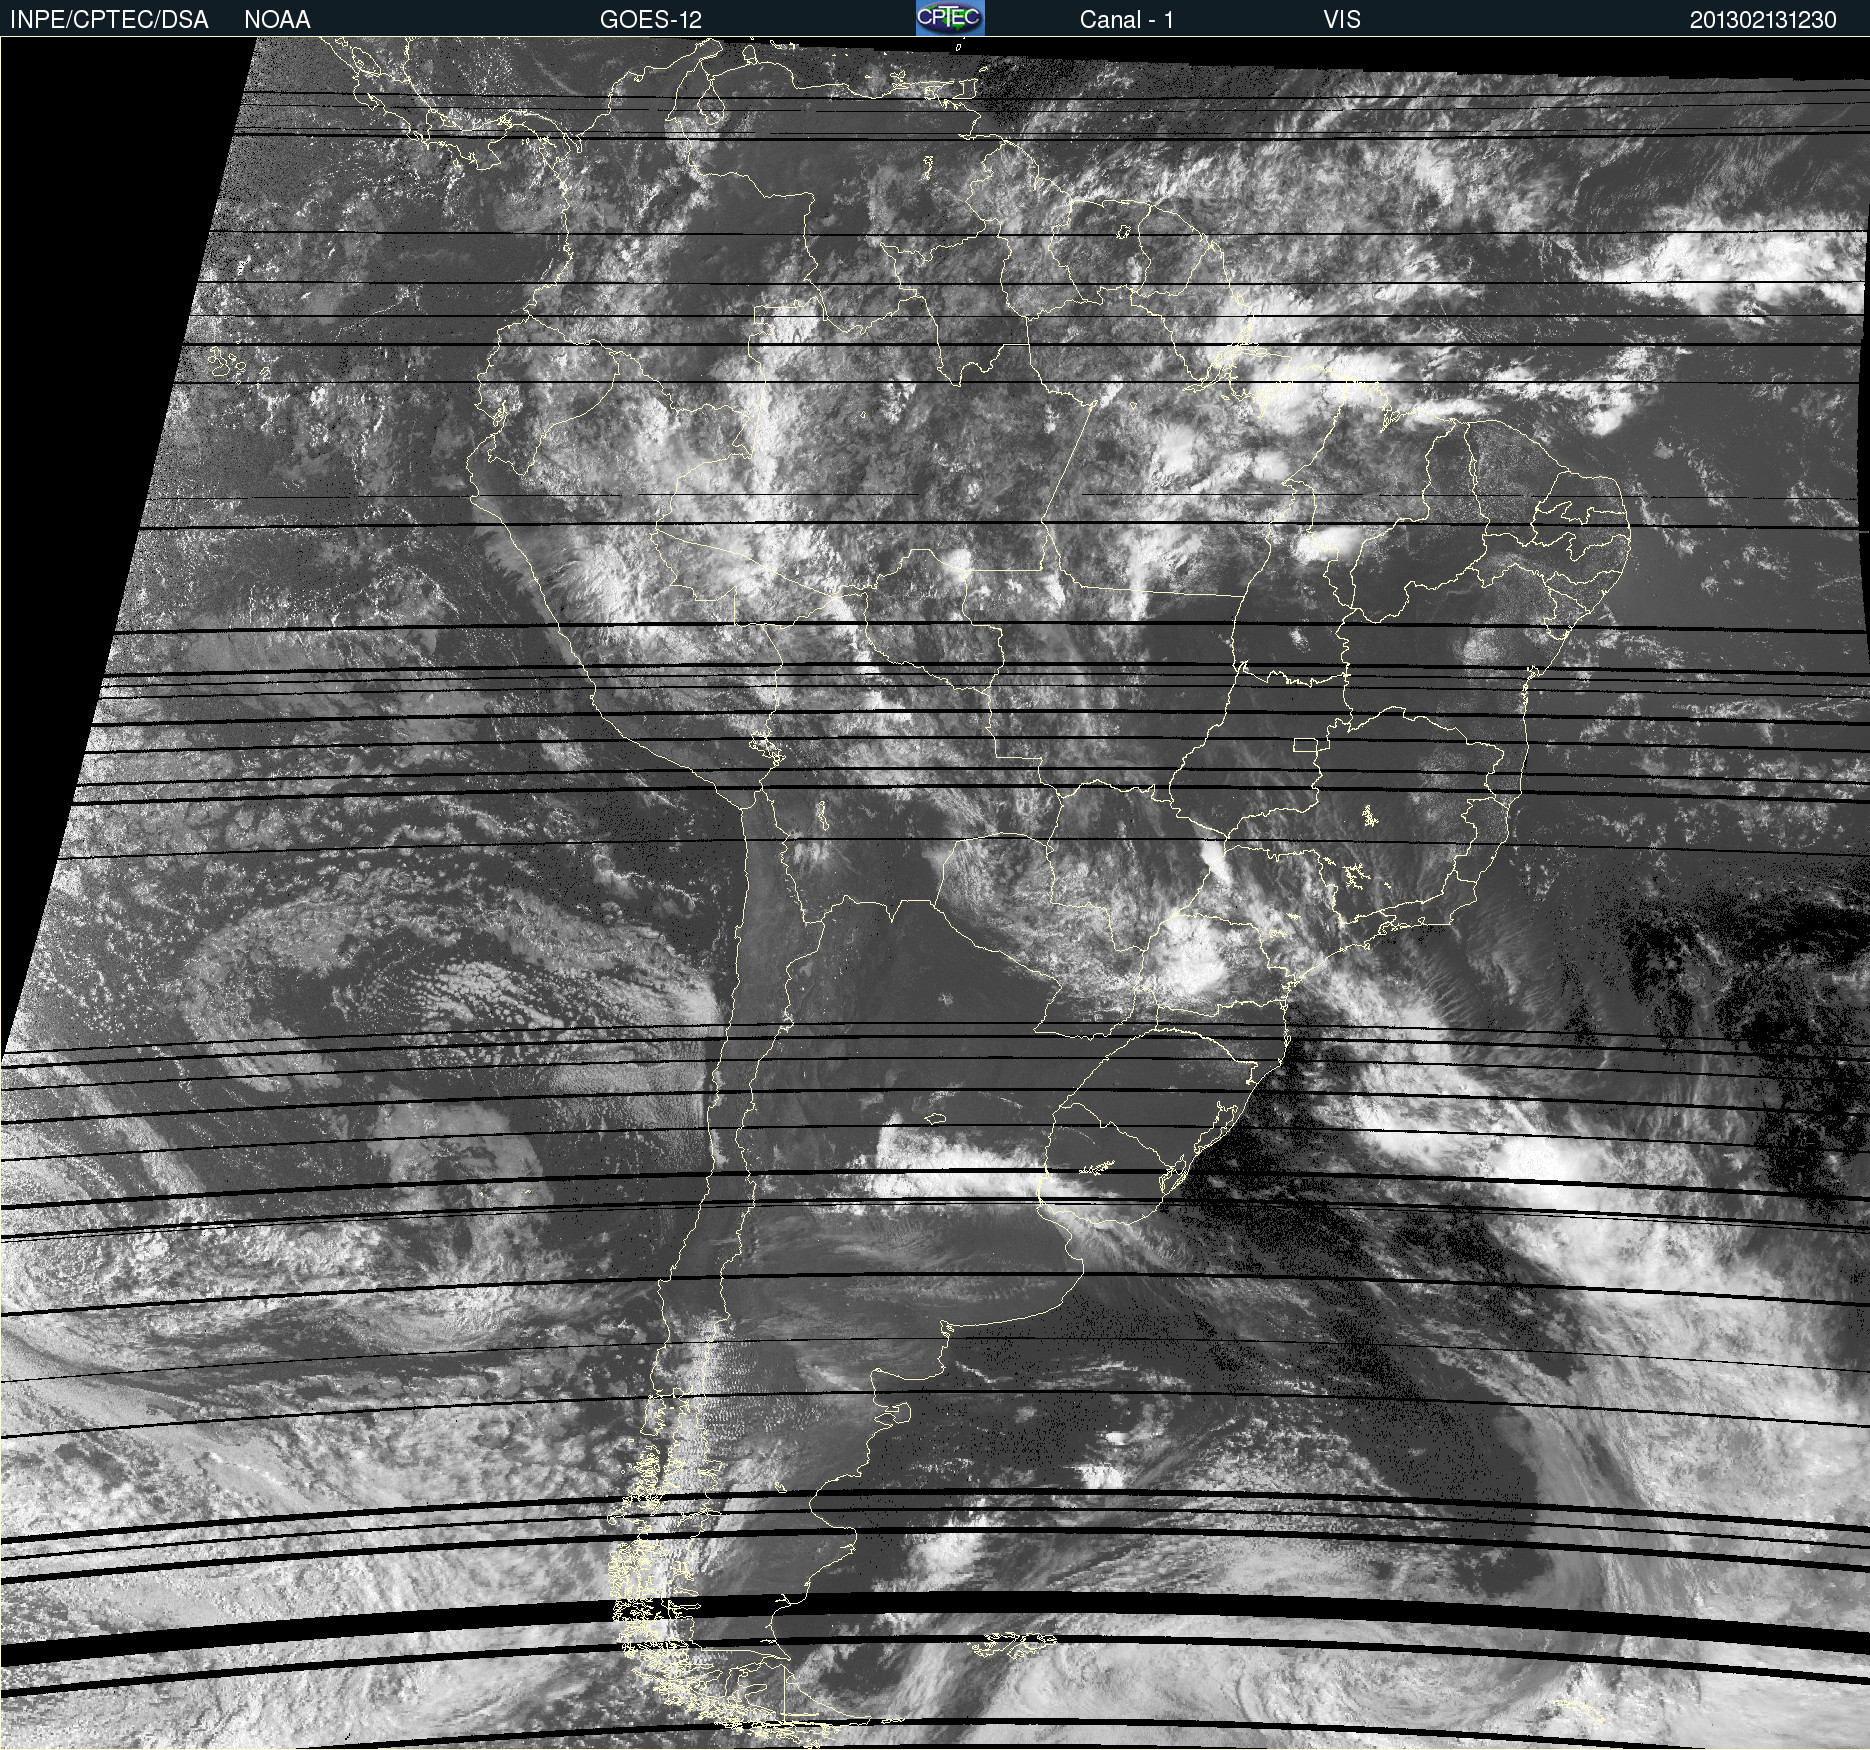Click the 201302131230 timestamp text
Image resolution: width=1870 pixels, height=1750 pixels.
point(1763,20)
